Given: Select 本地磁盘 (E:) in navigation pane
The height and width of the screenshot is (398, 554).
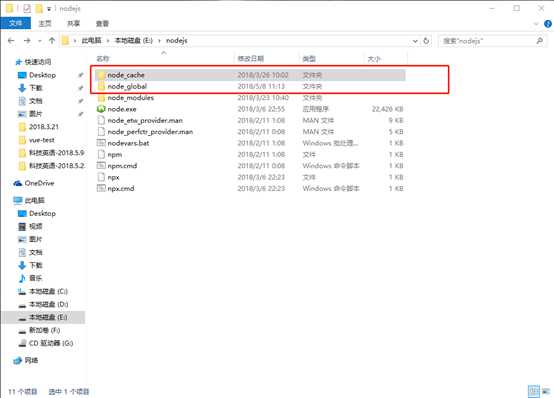Looking at the screenshot, I should coord(48,317).
